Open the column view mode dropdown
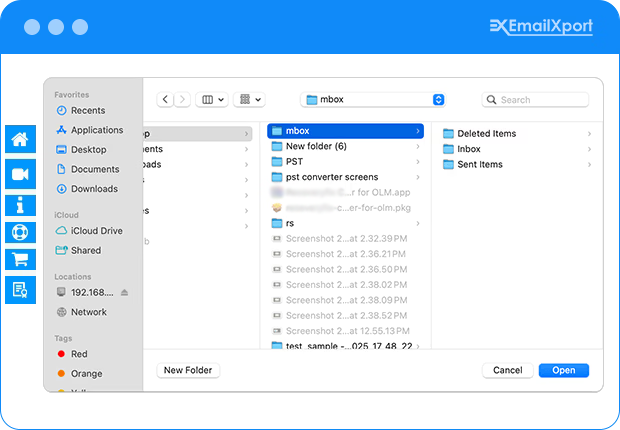 coord(212,99)
